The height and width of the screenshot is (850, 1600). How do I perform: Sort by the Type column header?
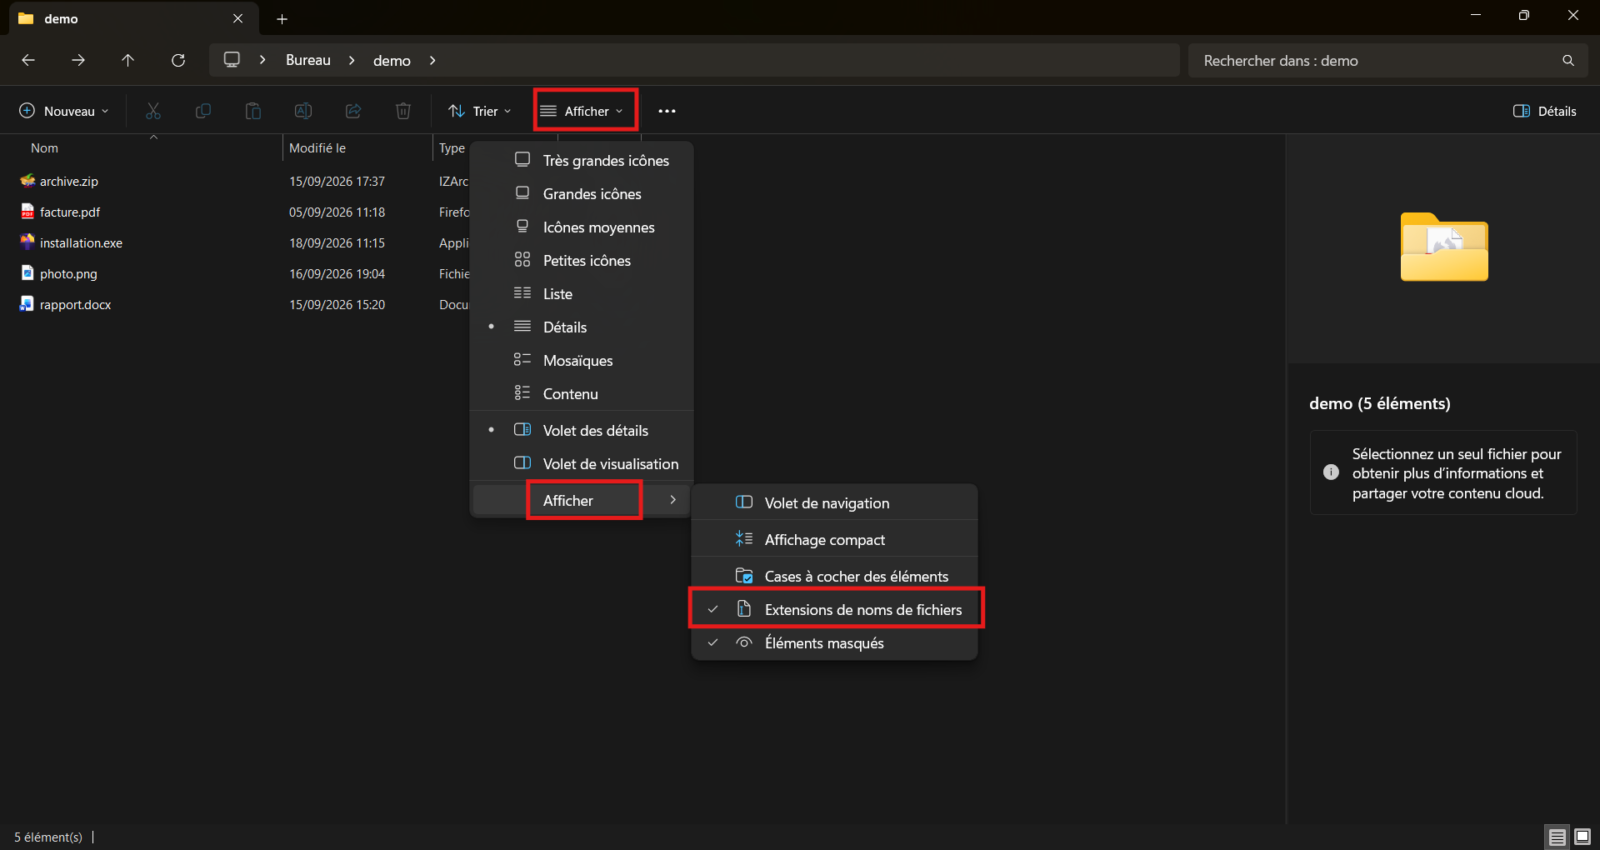coord(452,148)
